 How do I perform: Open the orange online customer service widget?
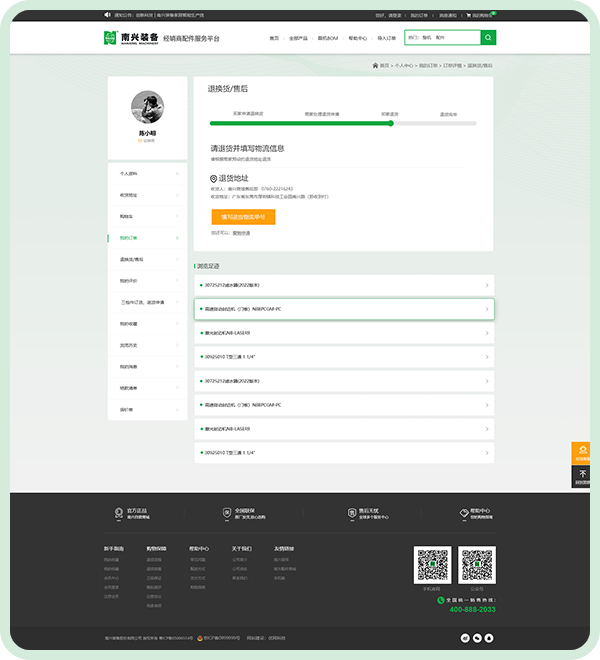pos(582,453)
